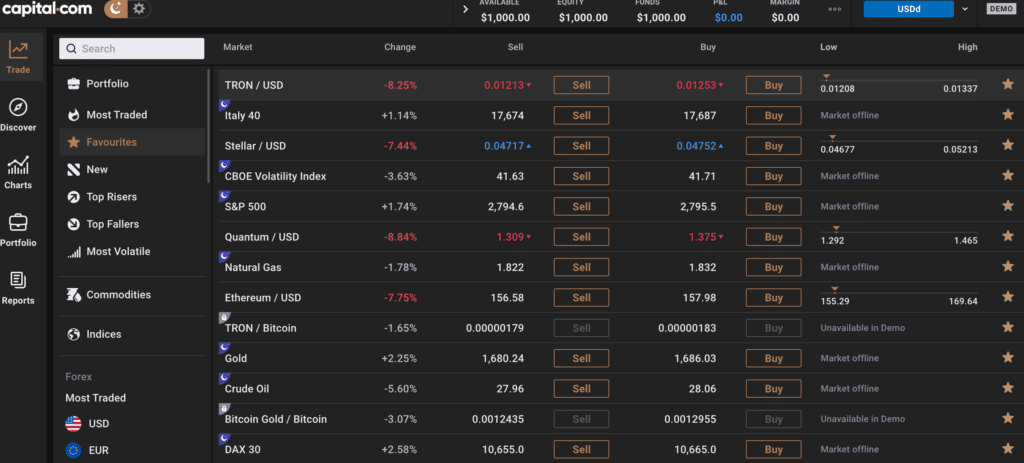
Task: Click the Ethereum / USD low-high range bar
Action: [x=899, y=296]
